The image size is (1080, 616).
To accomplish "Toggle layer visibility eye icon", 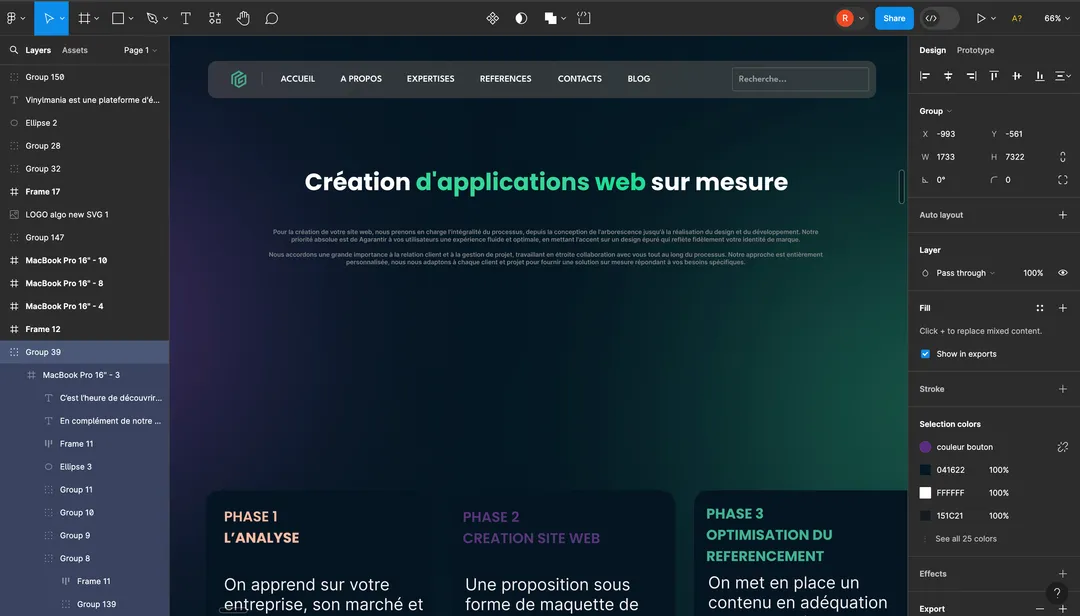I will tap(1062, 273).
